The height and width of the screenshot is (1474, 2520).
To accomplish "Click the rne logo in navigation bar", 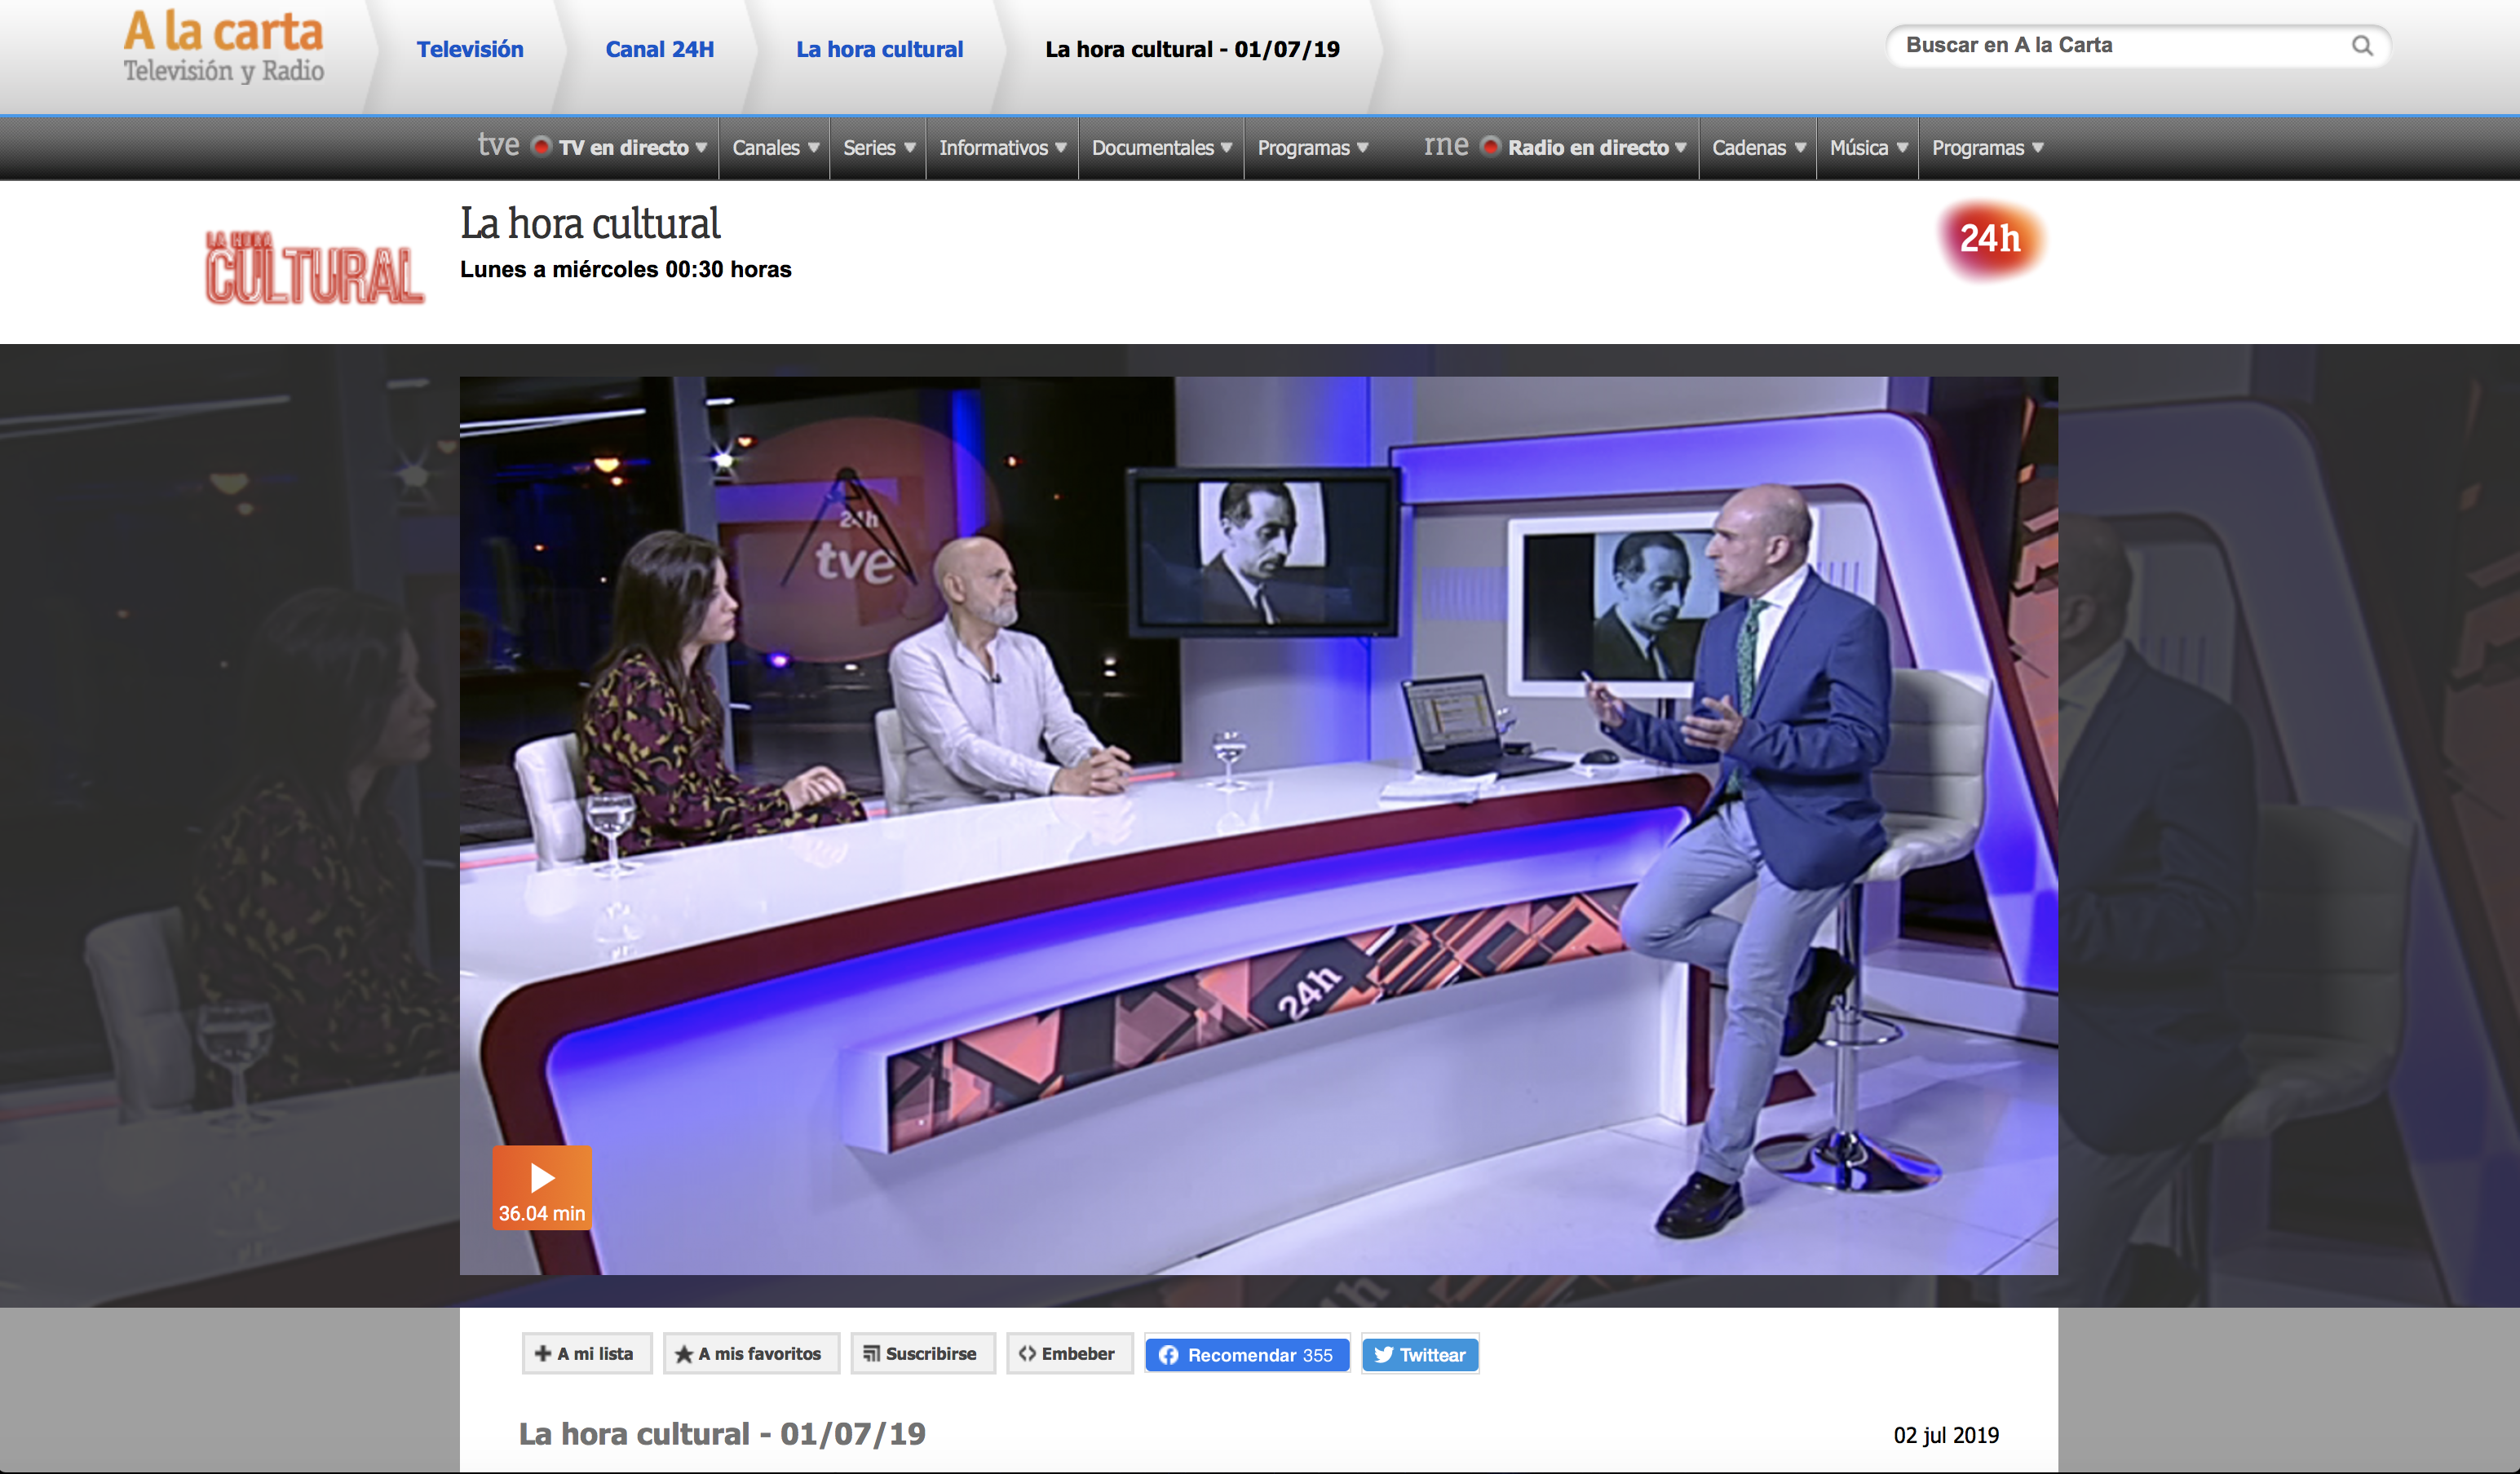I will [x=1446, y=146].
